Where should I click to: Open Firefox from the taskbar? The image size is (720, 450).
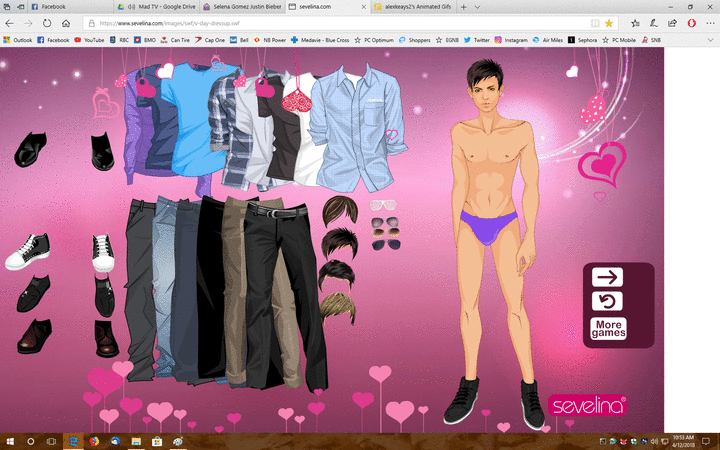(x=94, y=441)
